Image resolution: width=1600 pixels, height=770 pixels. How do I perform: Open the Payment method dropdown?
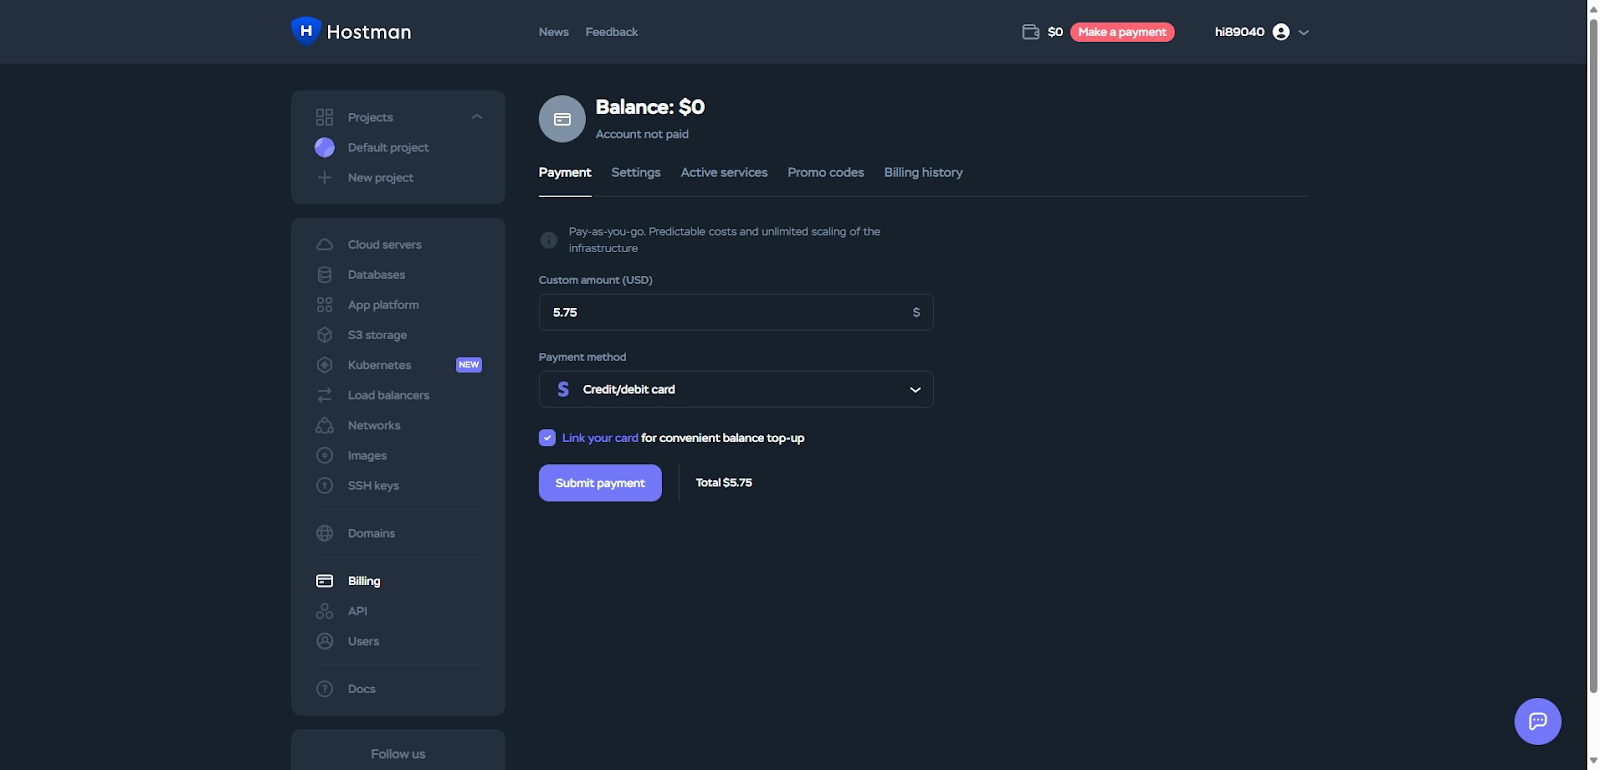click(x=736, y=389)
